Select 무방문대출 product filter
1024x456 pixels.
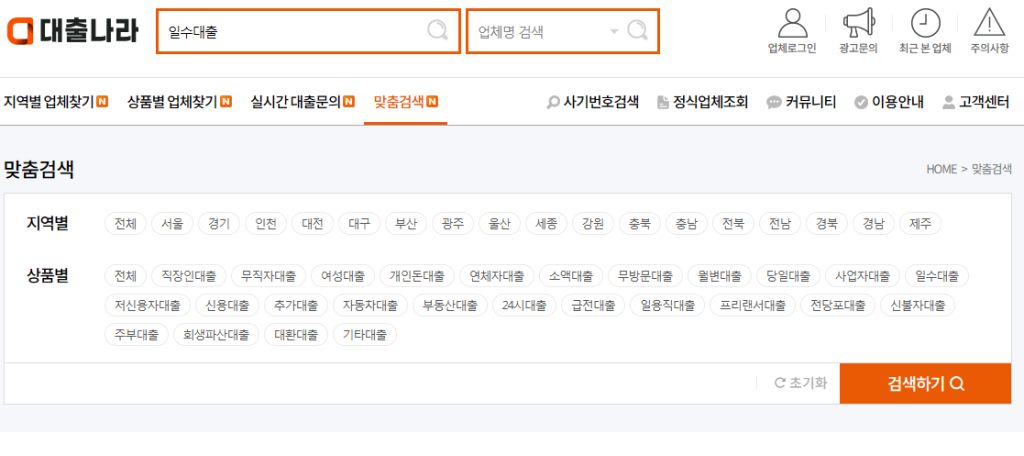click(645, 276)
